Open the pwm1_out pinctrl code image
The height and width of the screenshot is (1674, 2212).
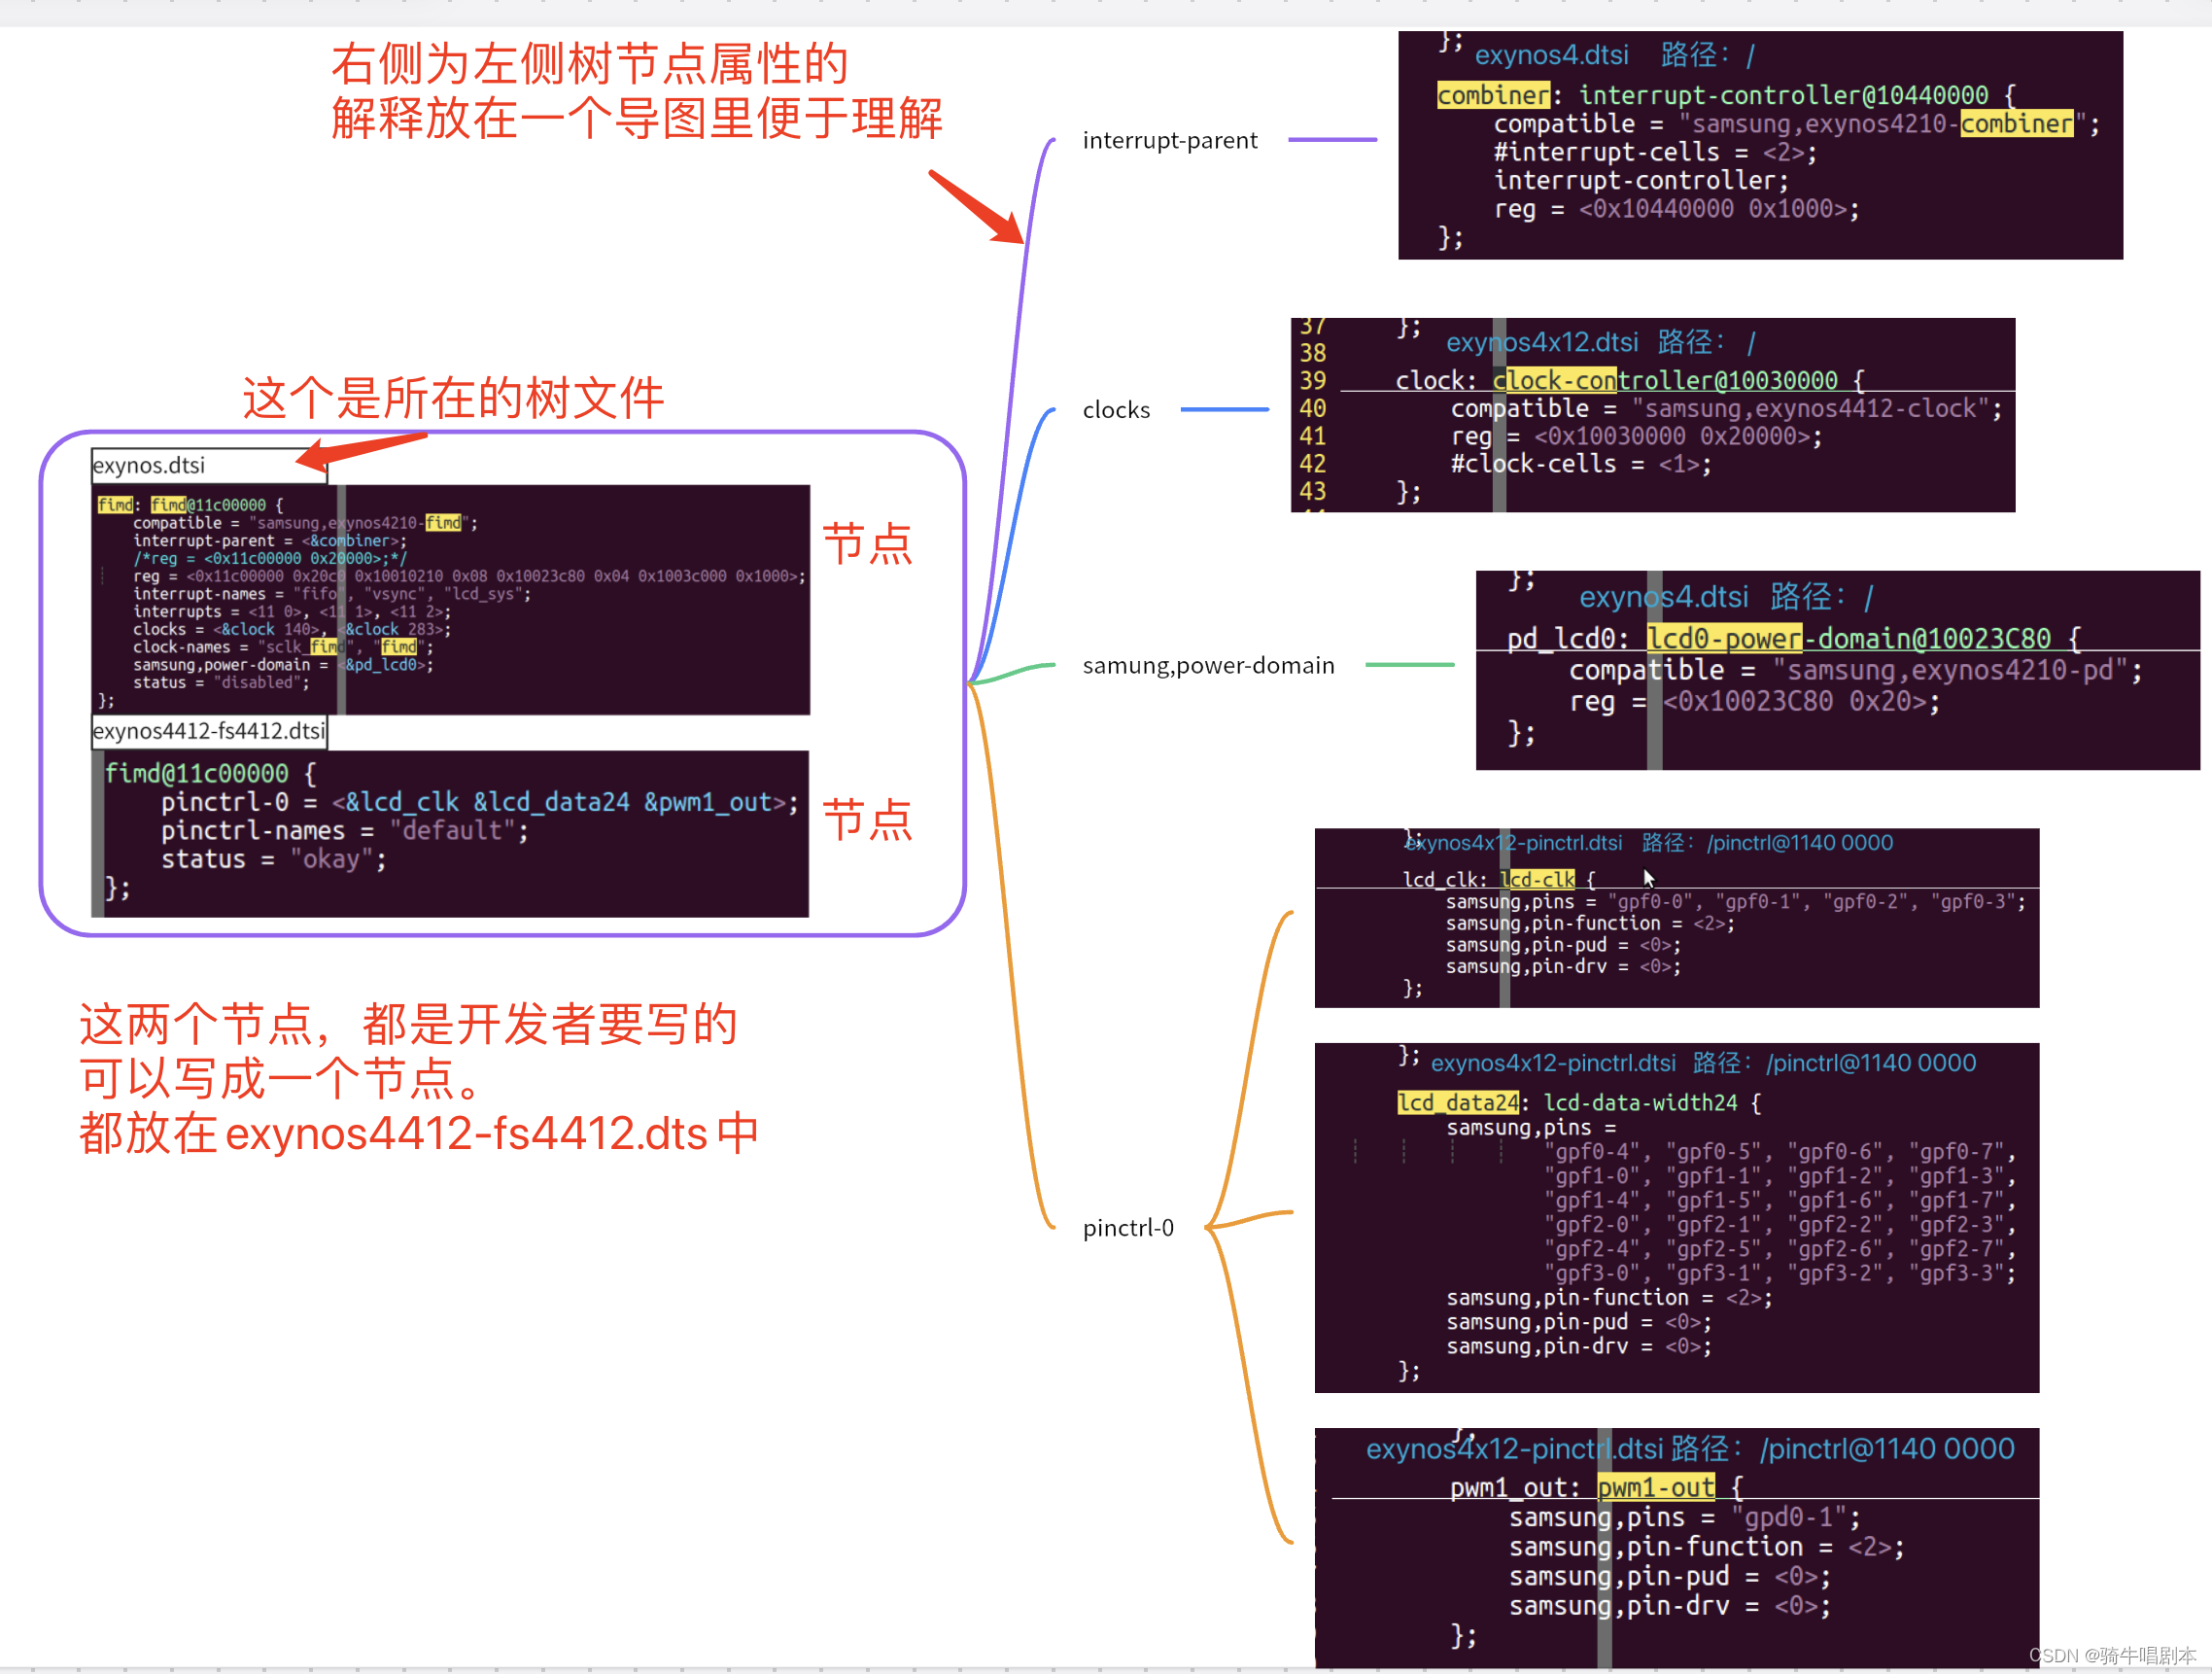(1677, 1548)
